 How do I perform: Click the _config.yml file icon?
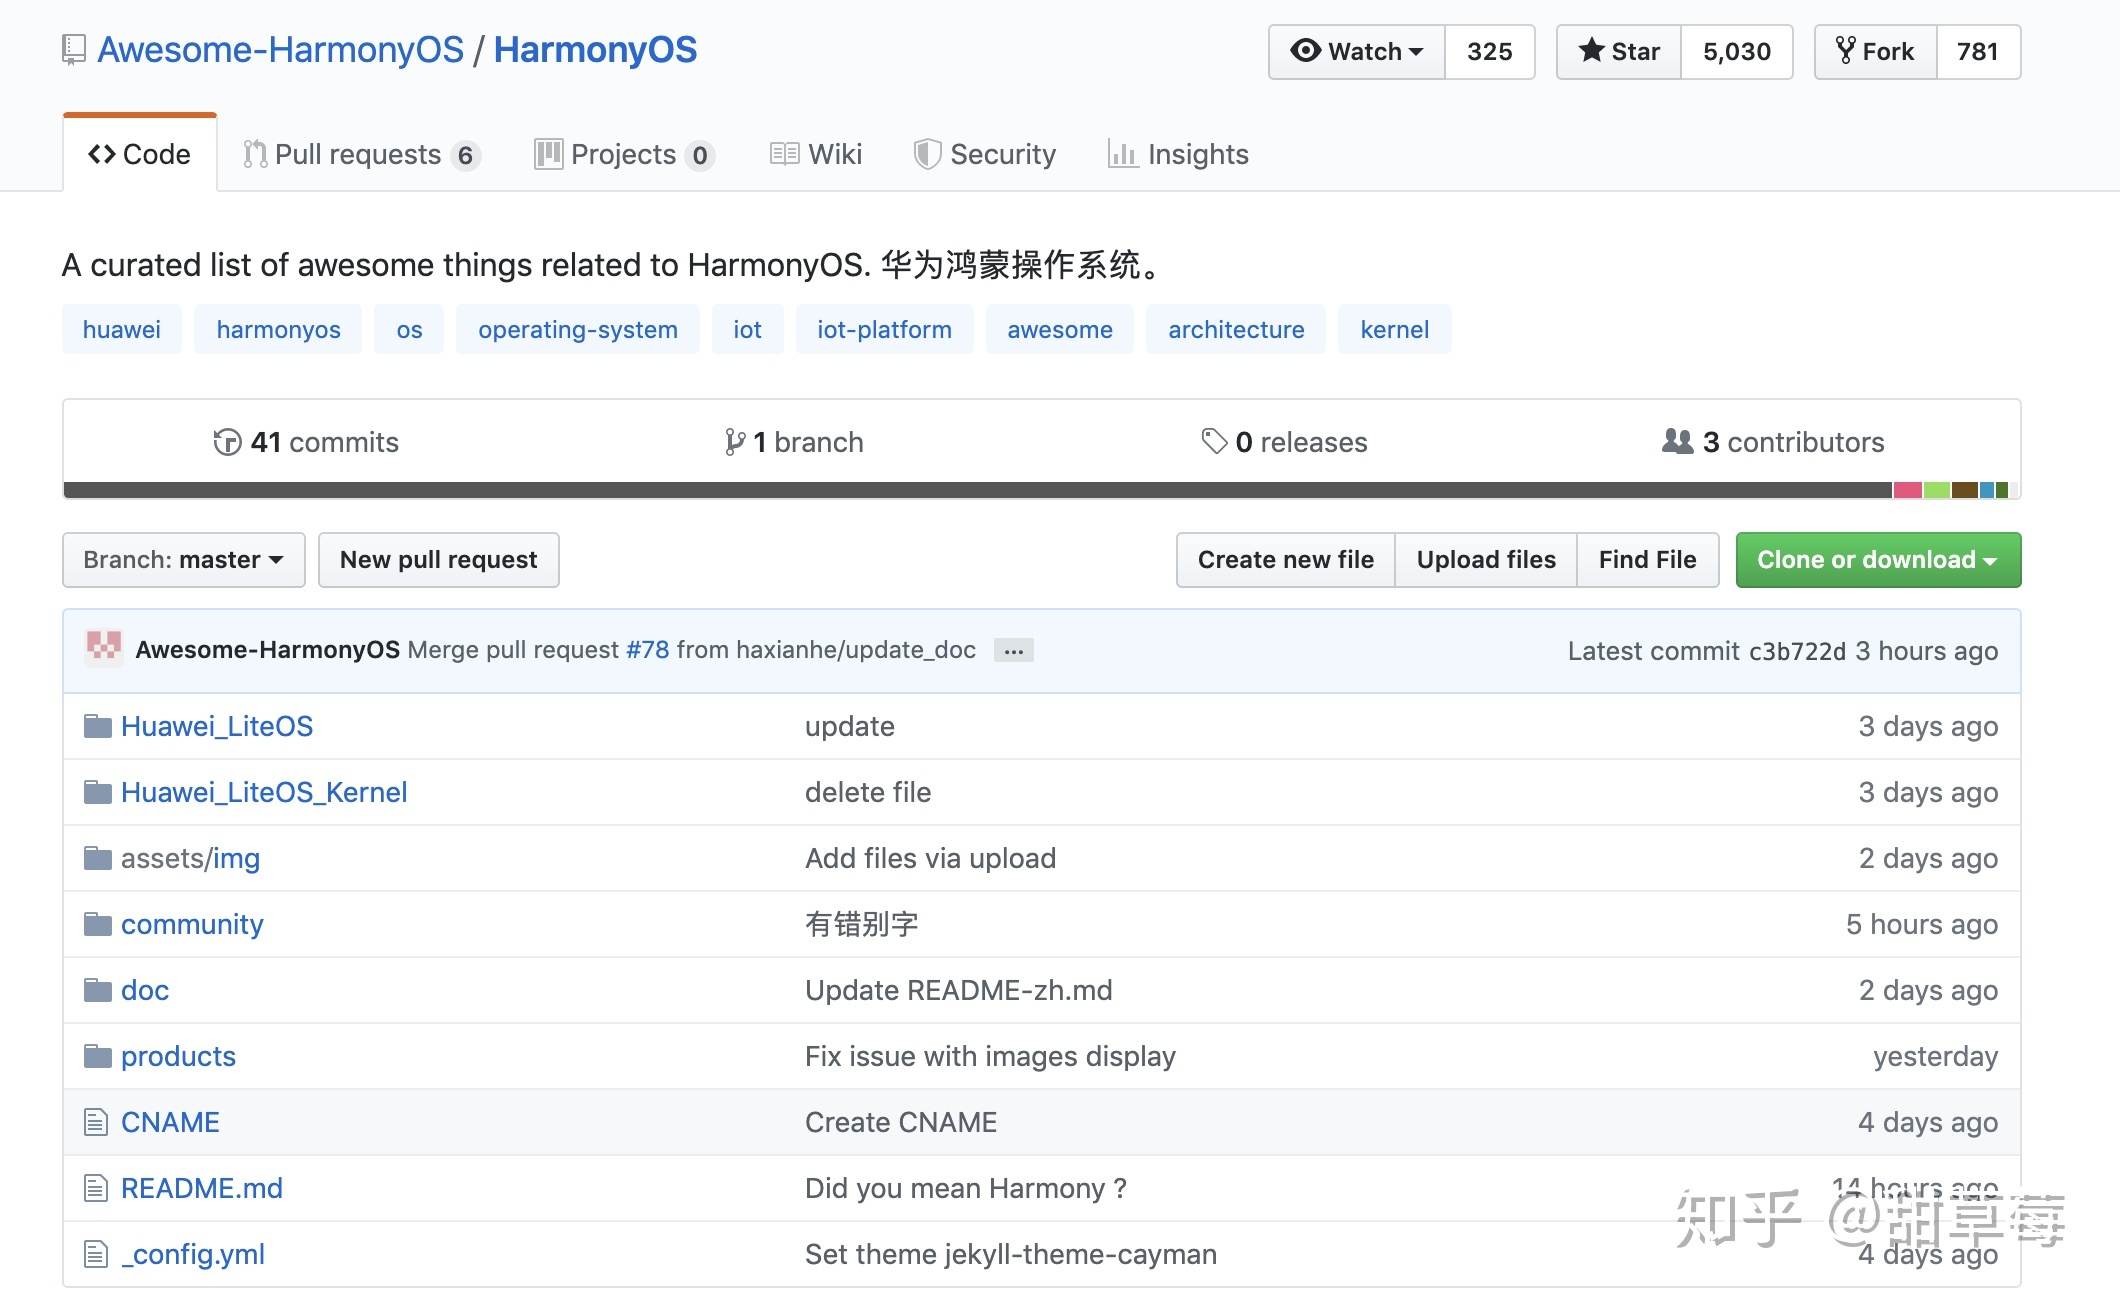pyautogui.click(x=96, y=1254)
